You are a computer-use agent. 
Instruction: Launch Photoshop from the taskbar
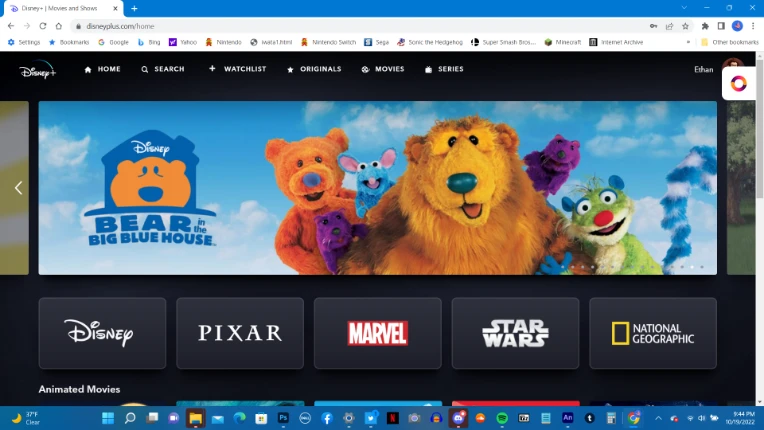[283, 418]
